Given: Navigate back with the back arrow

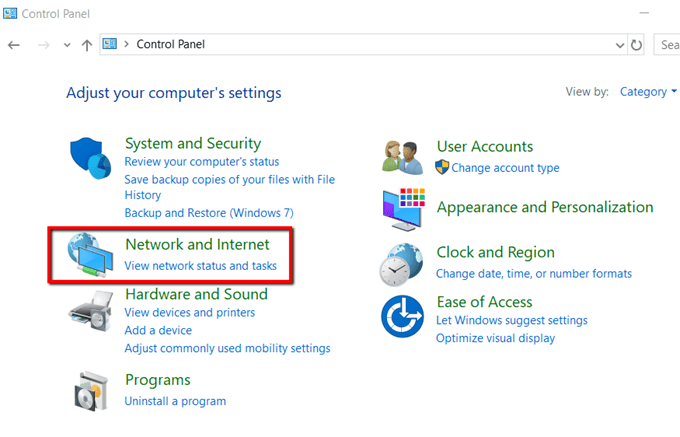Looking at the screenshot, I should point(14,45).
